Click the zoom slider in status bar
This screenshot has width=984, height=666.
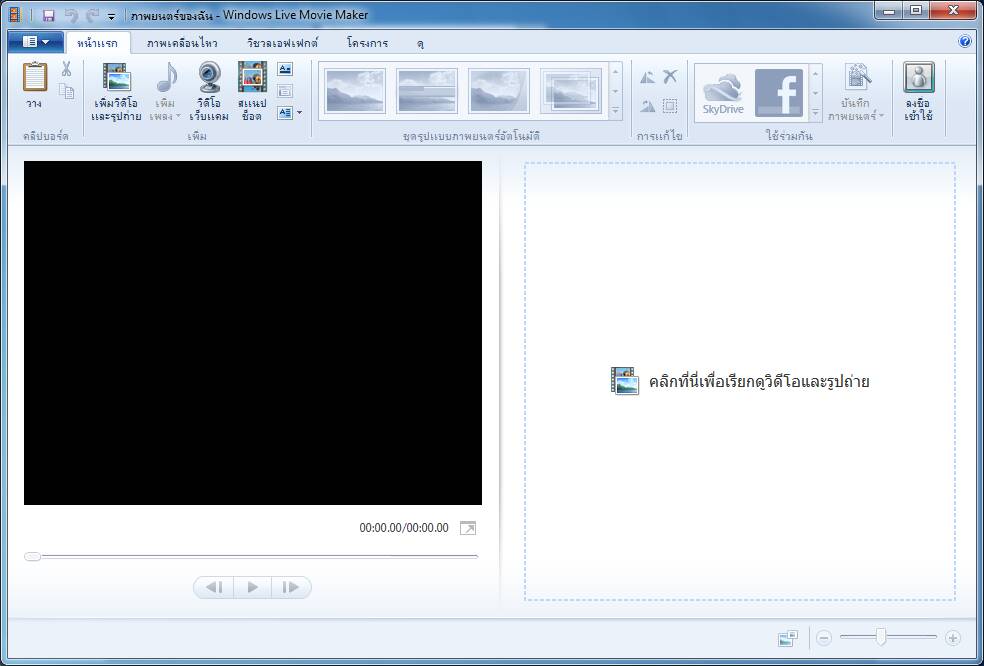[x=881, y=637]
